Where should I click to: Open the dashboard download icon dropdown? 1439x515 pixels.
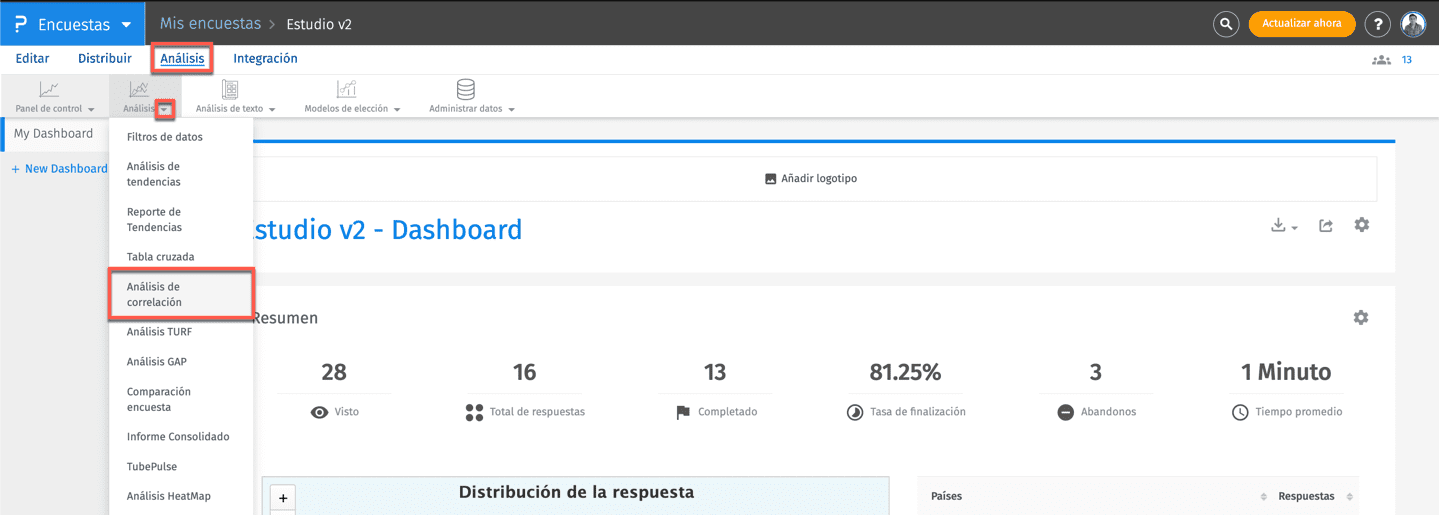point(1284,226)
